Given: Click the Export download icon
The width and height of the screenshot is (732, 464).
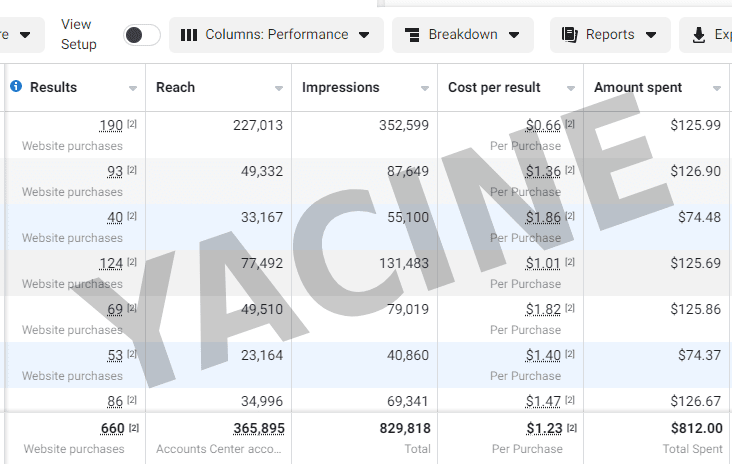Looking at the screenshot, I should tap(698, 35).
